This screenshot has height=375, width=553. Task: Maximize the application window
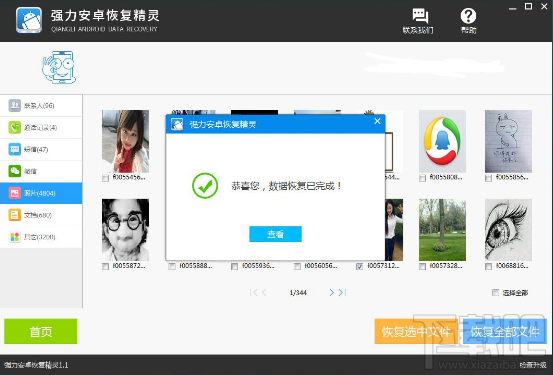[528, 6]
